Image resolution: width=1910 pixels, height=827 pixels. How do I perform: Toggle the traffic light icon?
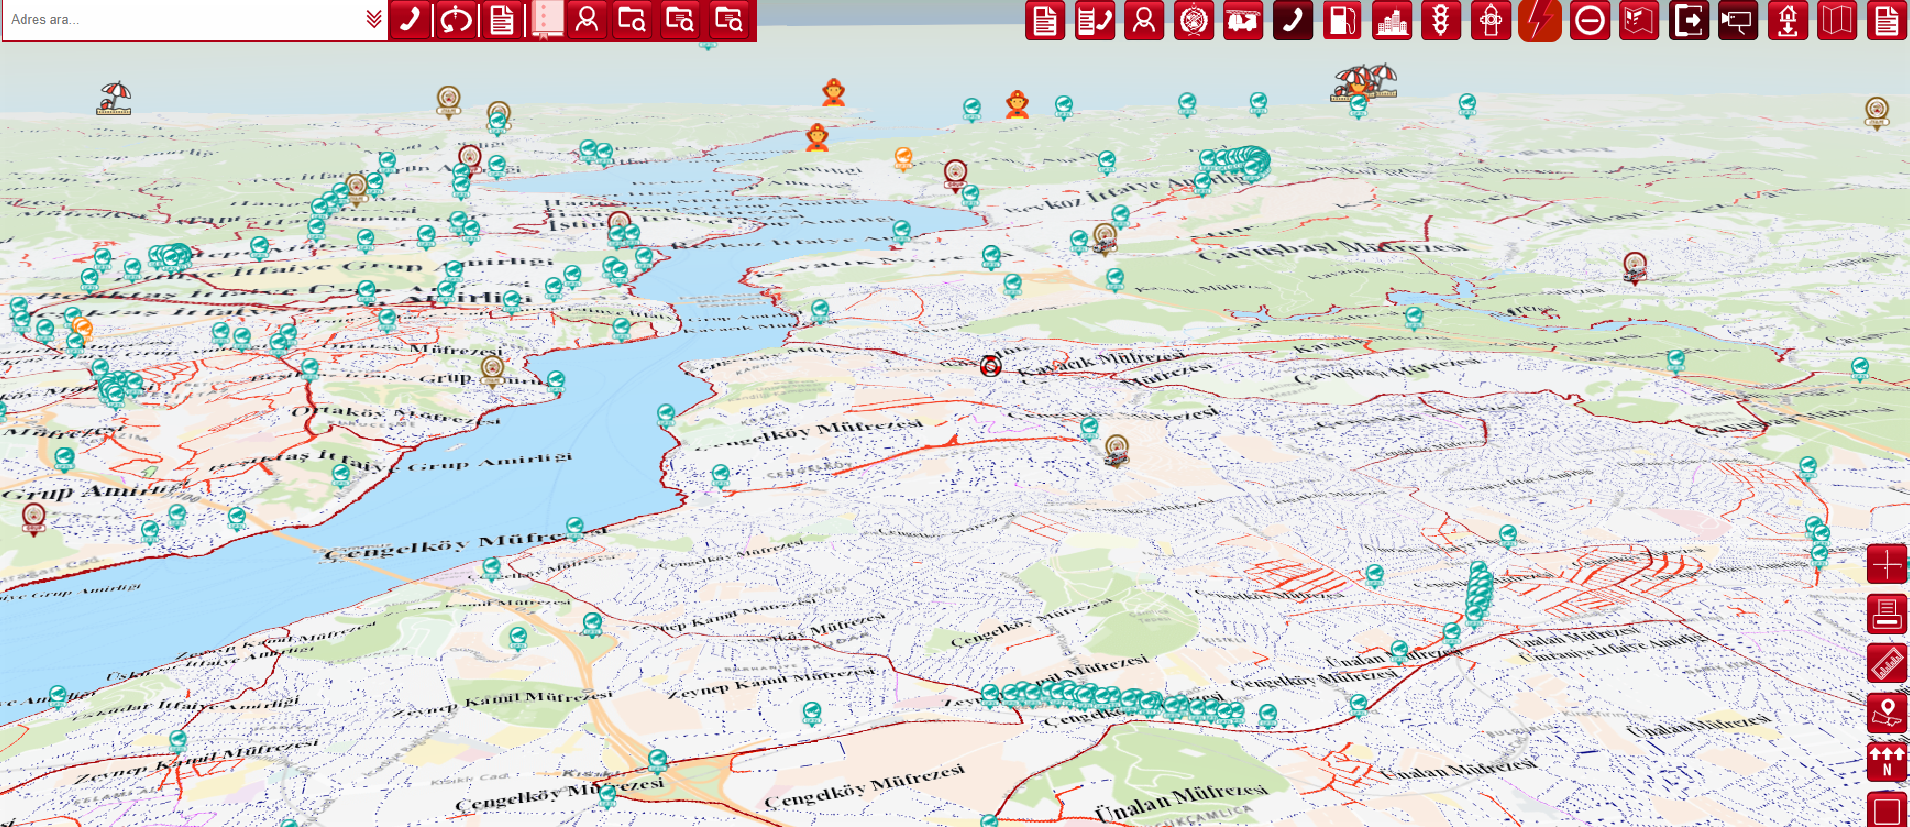point(1441,20)
